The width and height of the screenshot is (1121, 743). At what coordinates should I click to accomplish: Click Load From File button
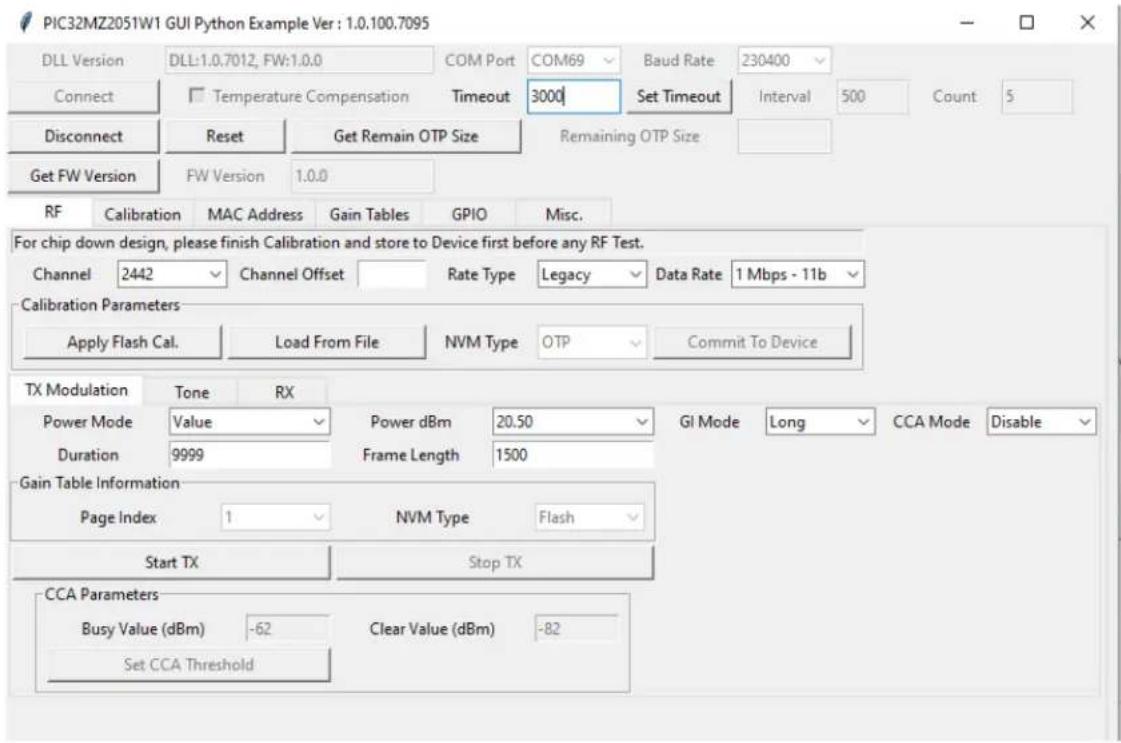click(326, 342)
